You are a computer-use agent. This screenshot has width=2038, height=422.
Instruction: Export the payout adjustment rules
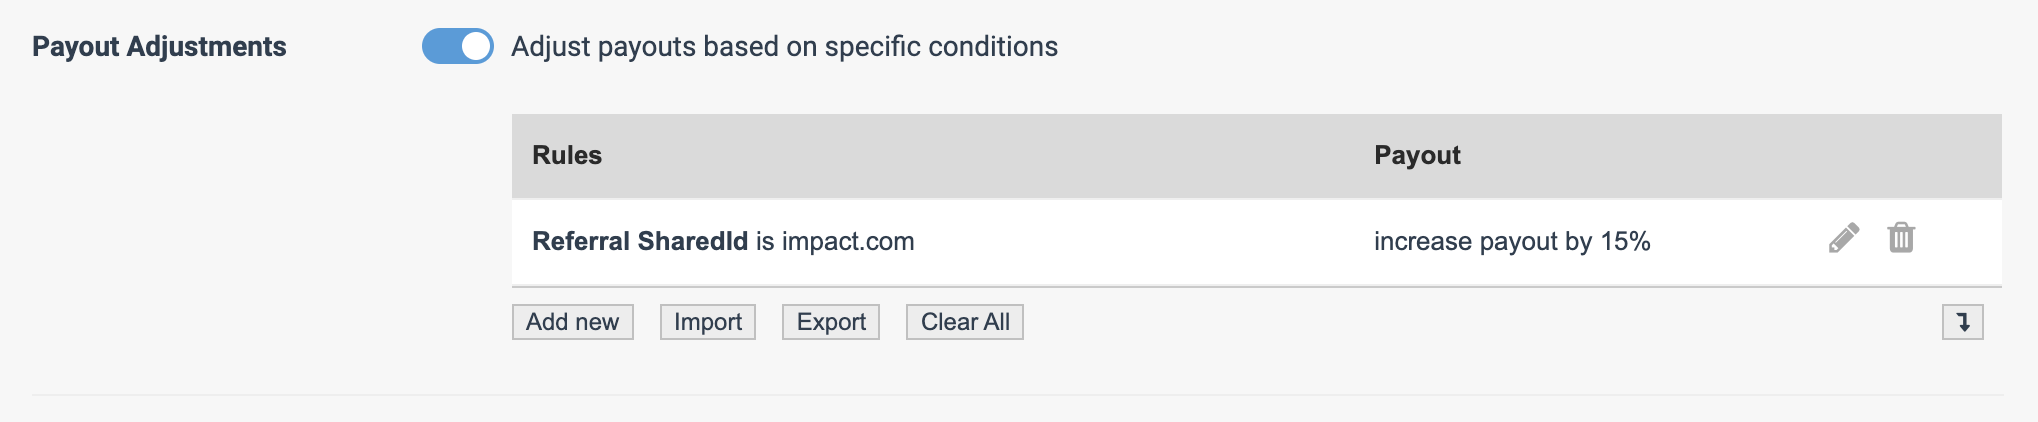click(x=831, y=322)
